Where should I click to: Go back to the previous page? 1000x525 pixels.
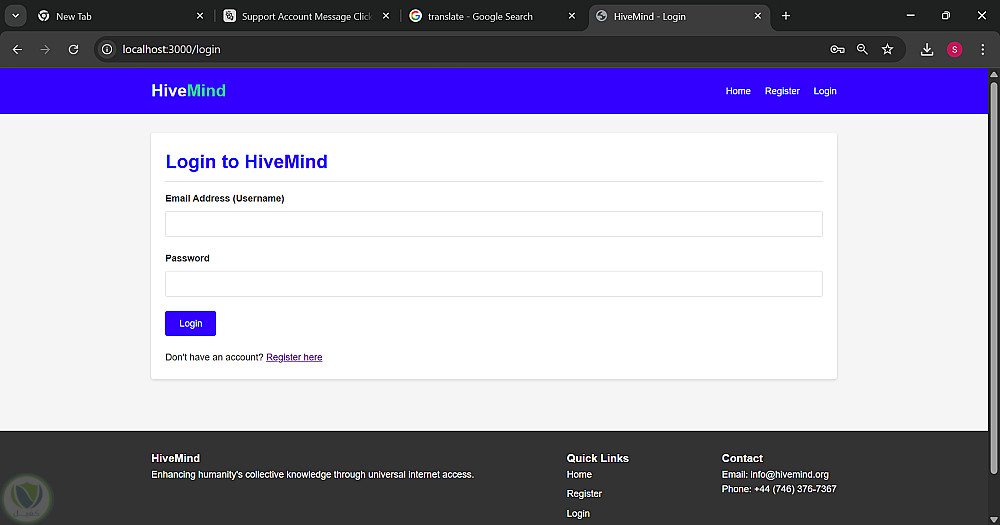(x=17, y=49)
